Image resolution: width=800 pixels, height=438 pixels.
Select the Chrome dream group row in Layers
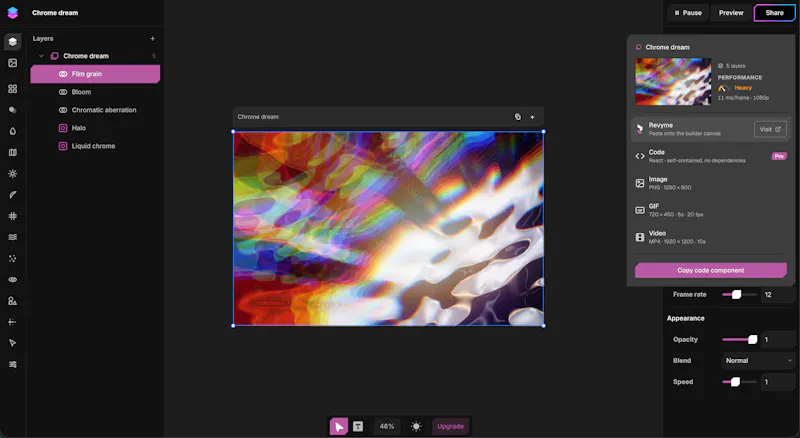pos(95,56)
